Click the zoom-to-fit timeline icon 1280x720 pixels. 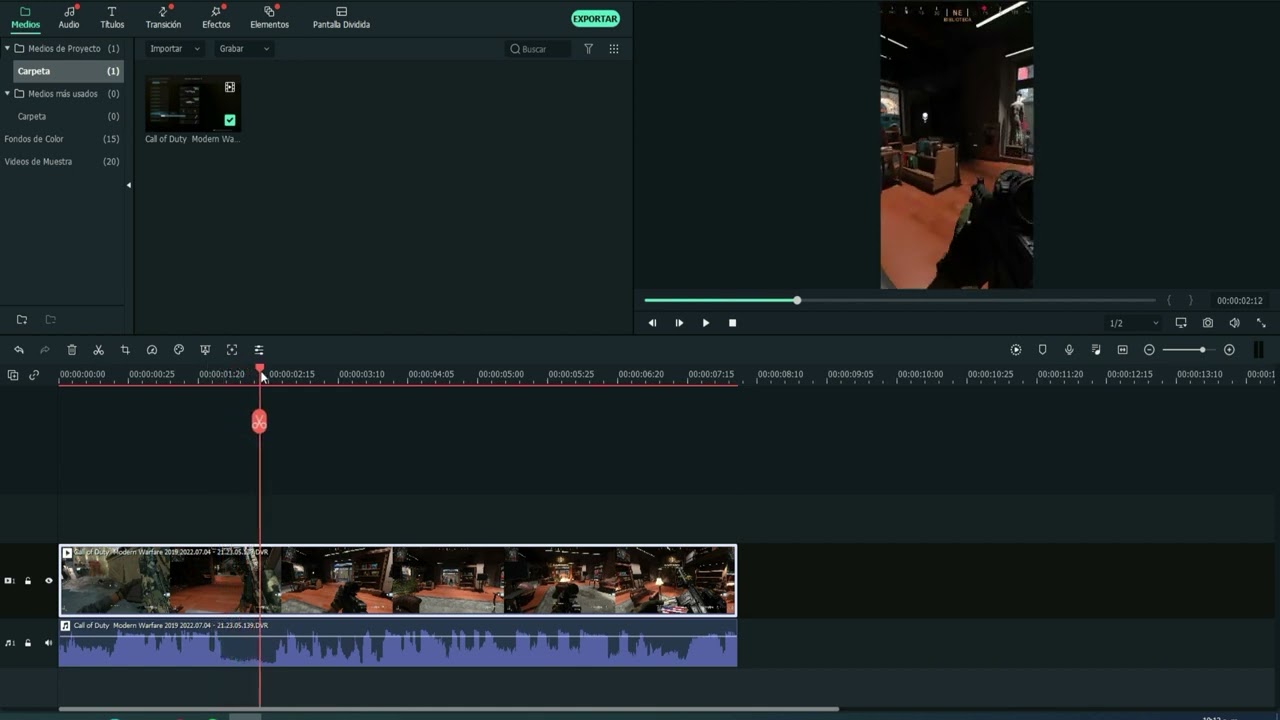coord(1122,350)
